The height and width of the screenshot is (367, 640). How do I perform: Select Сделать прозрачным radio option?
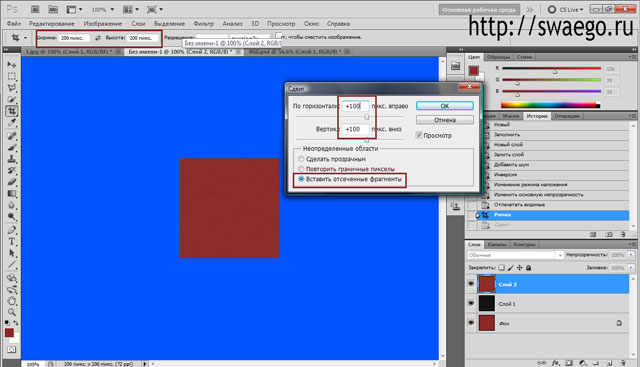(x=301, y=159)
